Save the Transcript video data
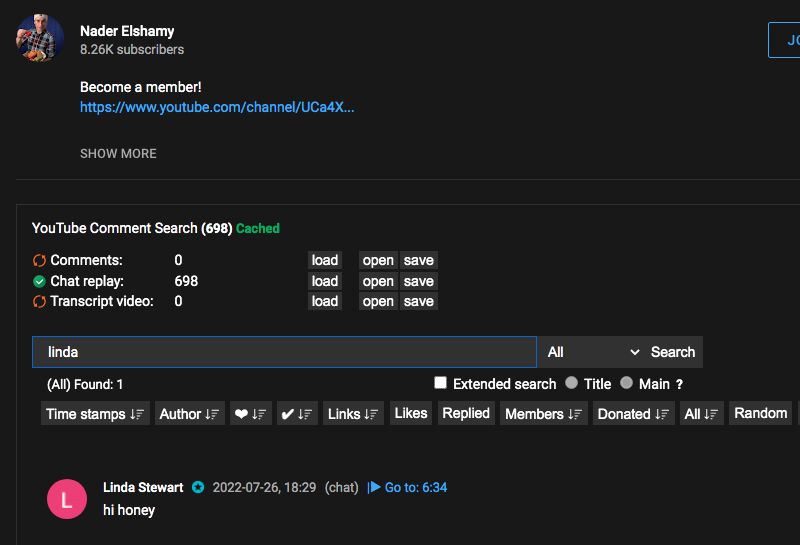 click(418, 301)
